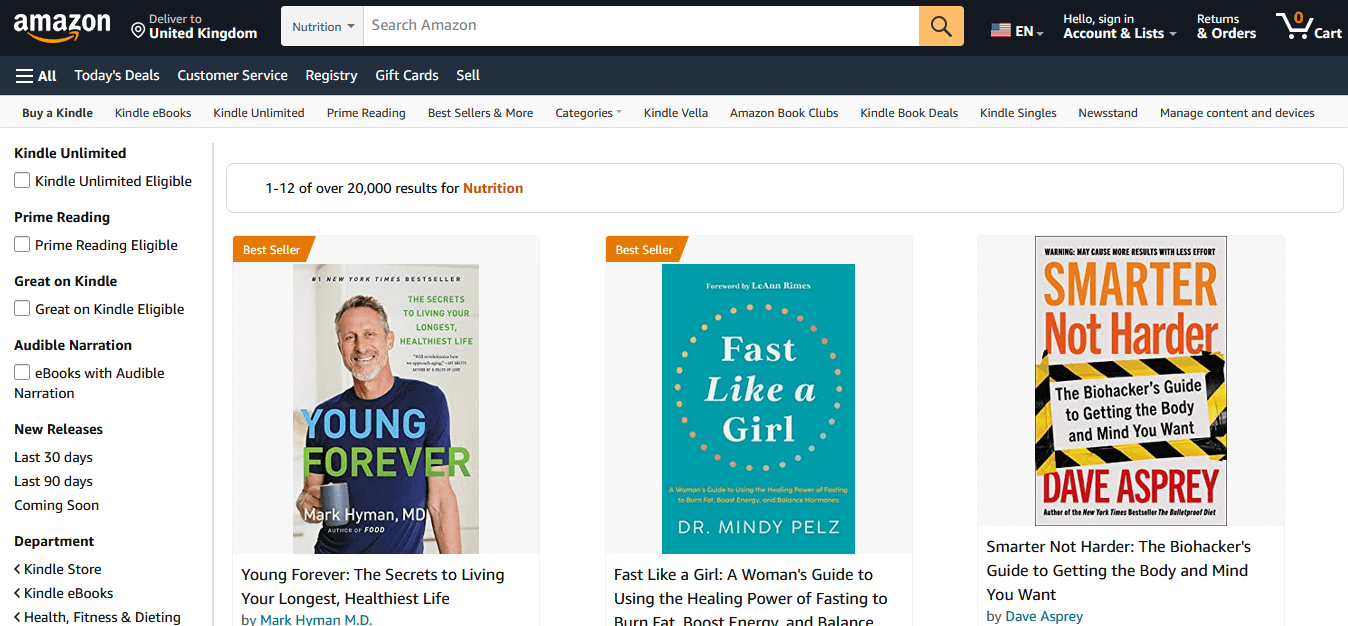
Task: Open Smarter Not Harder title link
Action: [1119, 570]
